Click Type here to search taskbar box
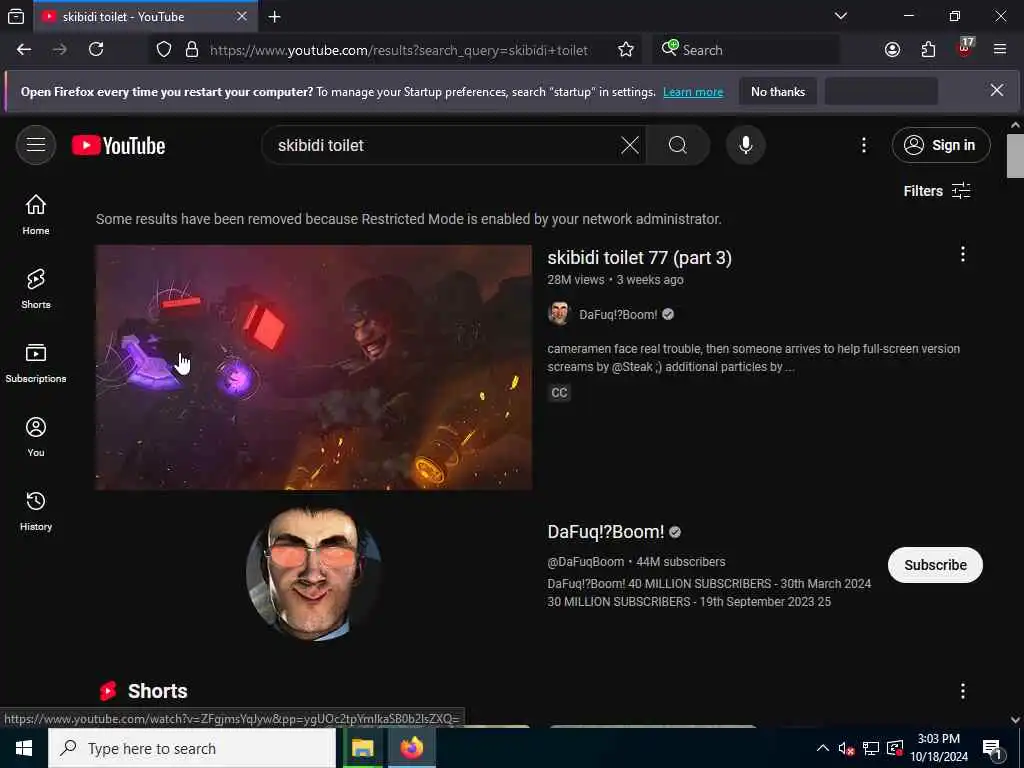Image resolution: width=1024 pixels, height=768 pixels. [x=192, y=748]
